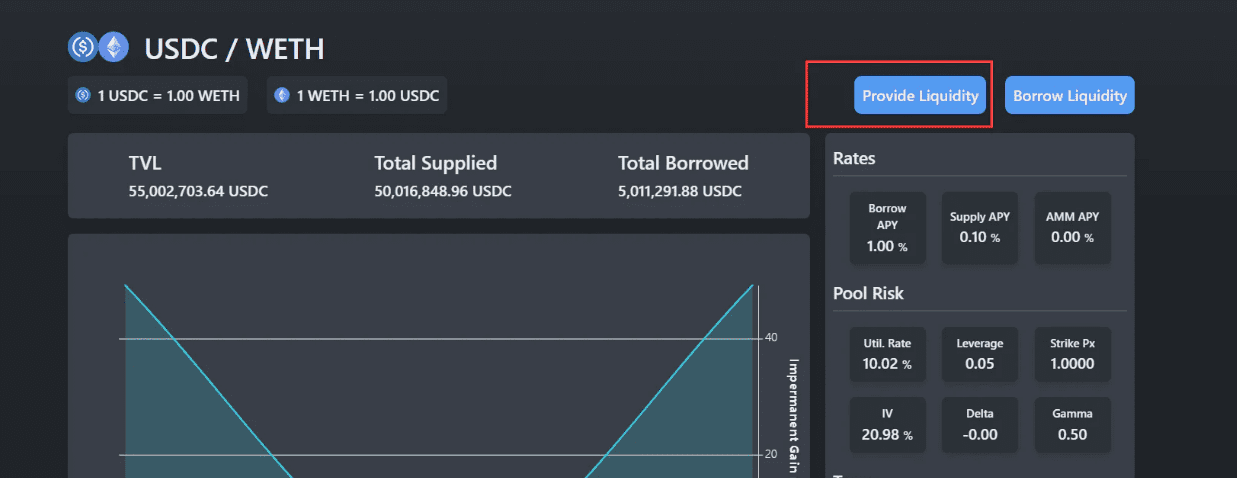The width and height of the screenshot is (1237, 478).
Task: Click the Total Supplied value 50,016,848.96 USDC
Action: pyautogui.click(x=443, y=191)
